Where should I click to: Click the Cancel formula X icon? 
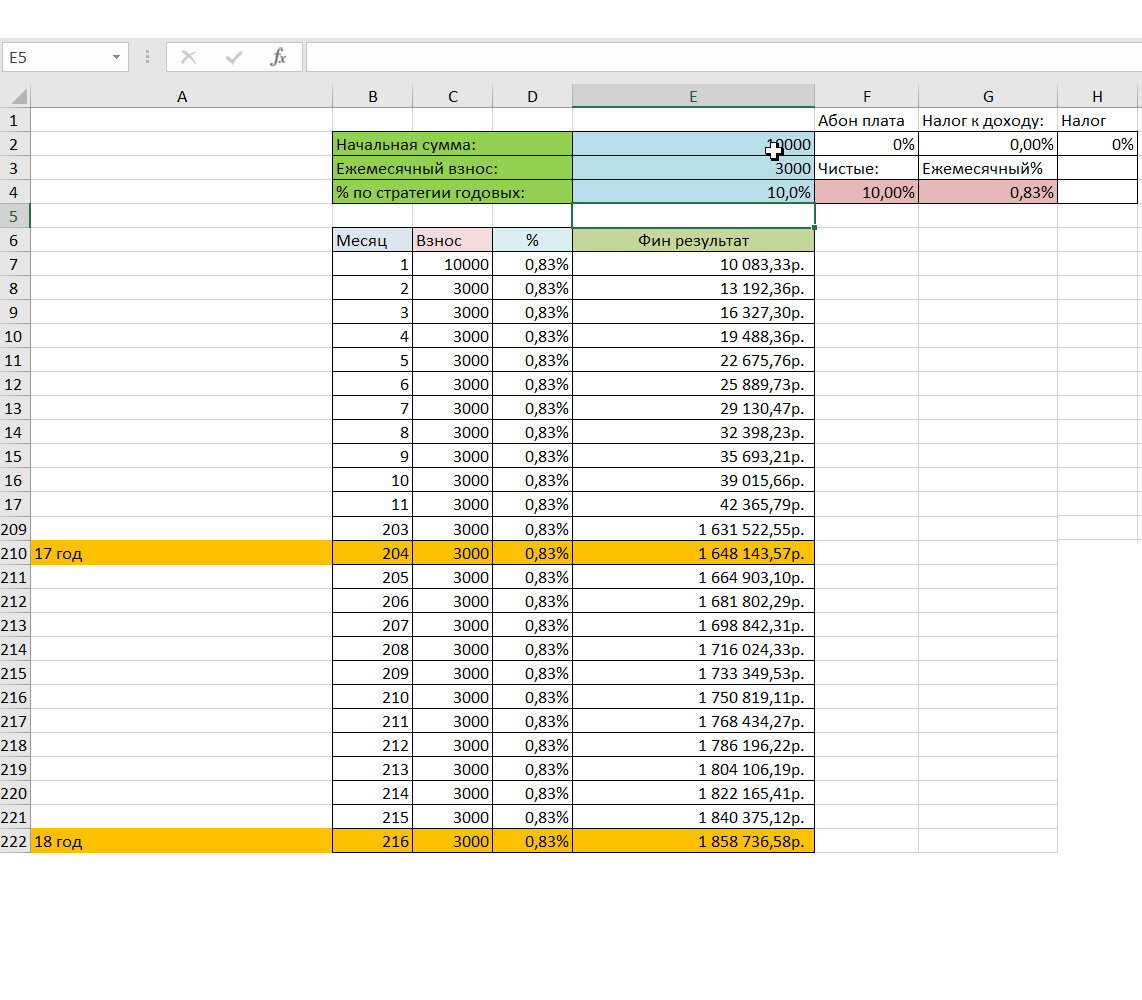[189, 57]
